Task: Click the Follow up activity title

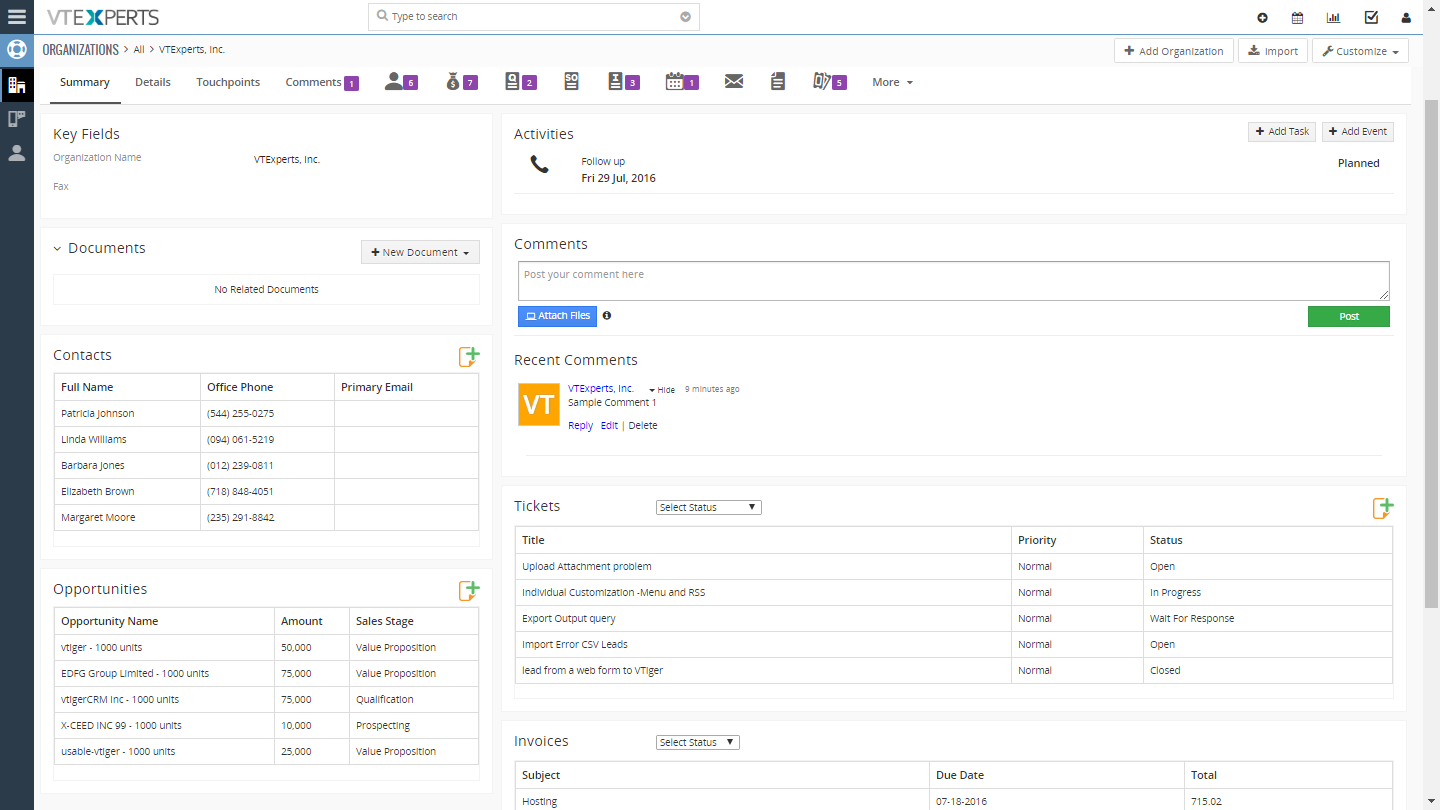Action: [x=603, y=162]
